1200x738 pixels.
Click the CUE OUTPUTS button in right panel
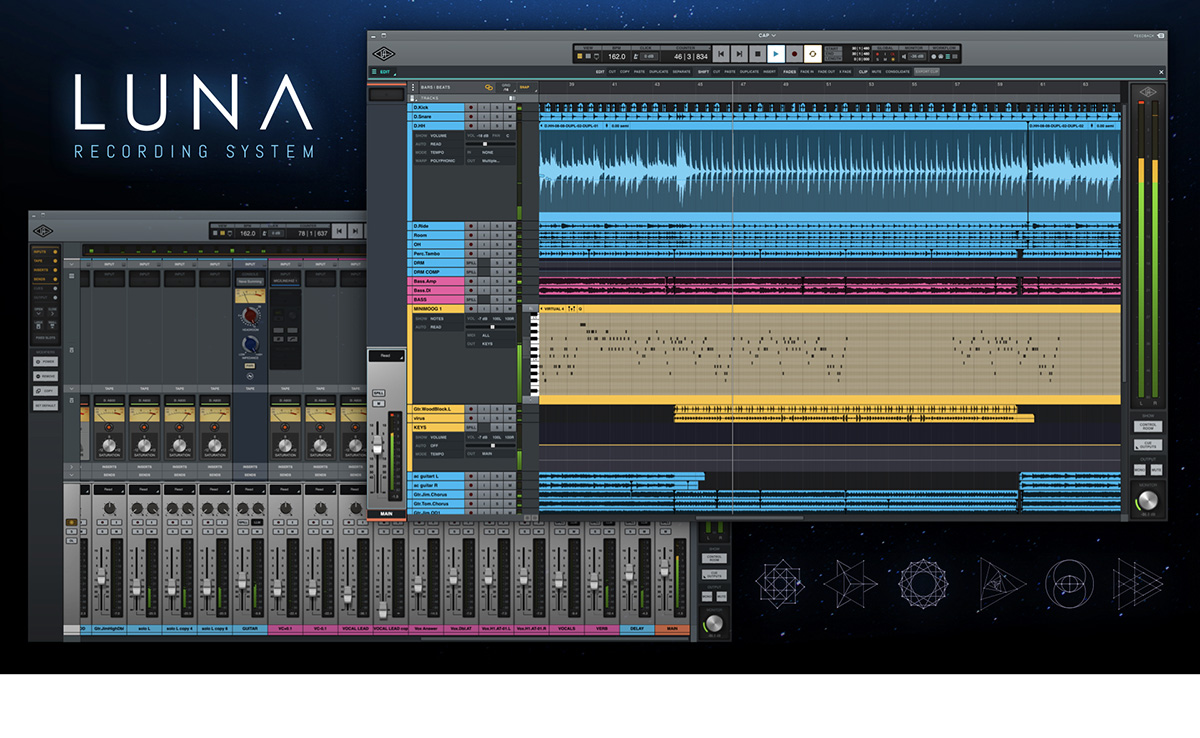1148,445
